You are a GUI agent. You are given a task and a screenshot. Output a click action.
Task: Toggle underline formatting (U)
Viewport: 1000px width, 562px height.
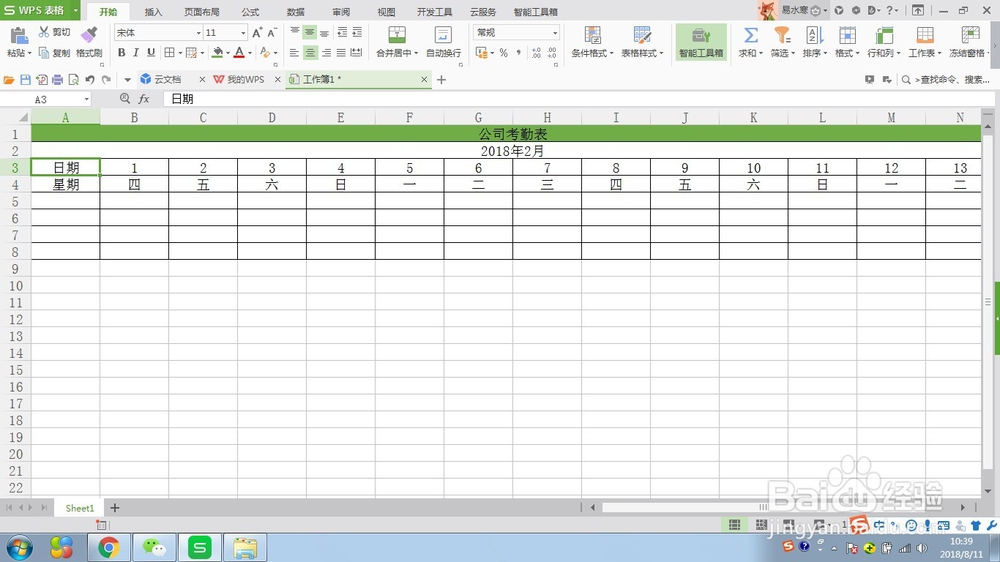click(151, 53)
